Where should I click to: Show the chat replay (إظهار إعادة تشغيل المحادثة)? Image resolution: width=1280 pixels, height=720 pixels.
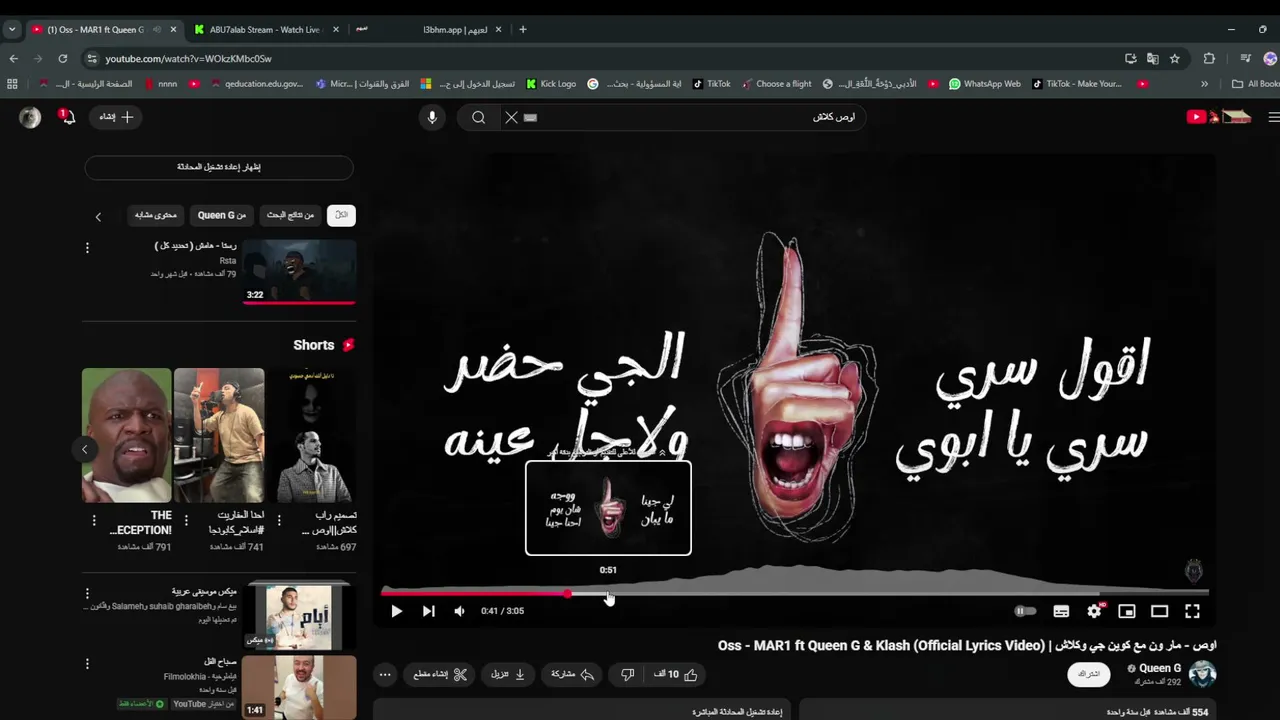(219, 167)
